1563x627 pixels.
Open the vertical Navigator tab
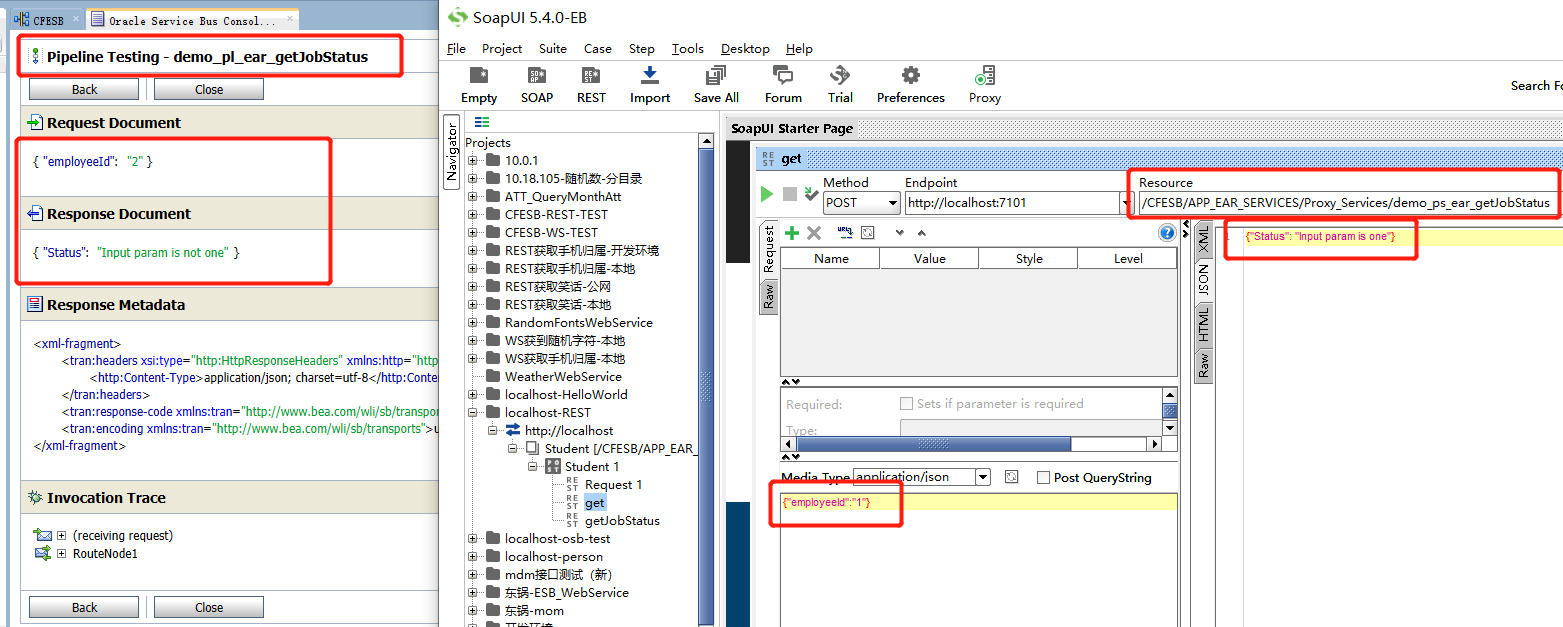pos(451,150)
